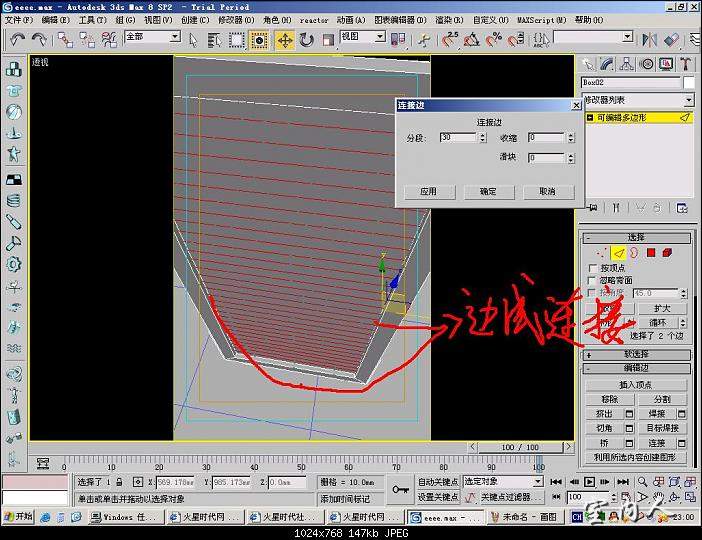Select the Move transform tool
Viewport: 702px width, 540px height.
285,40
